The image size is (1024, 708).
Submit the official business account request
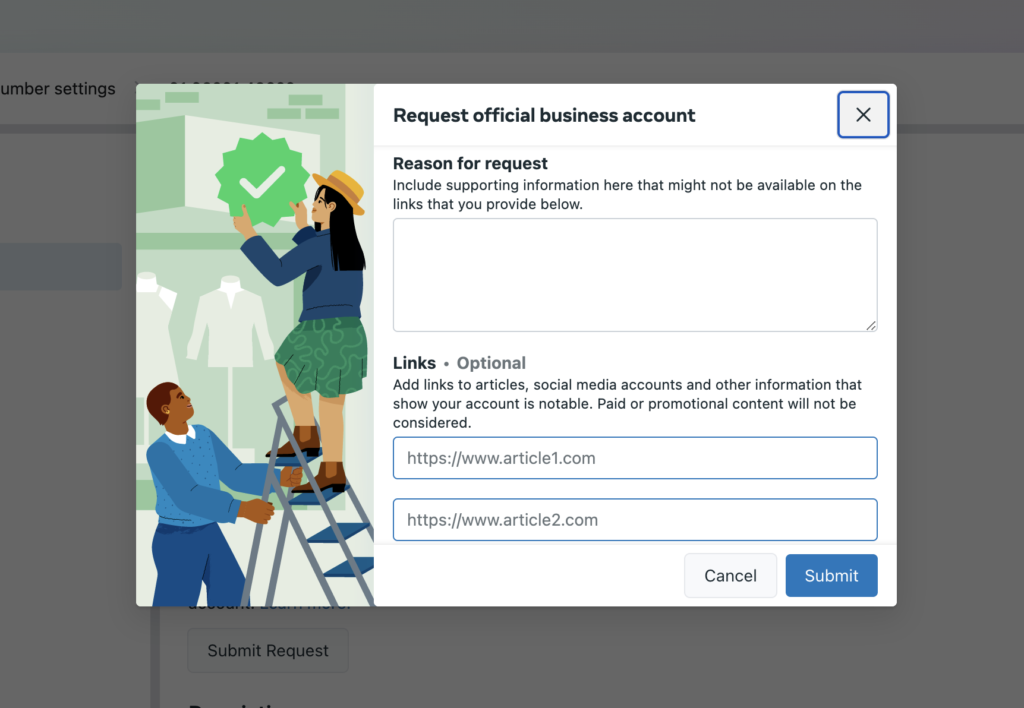tap(831, 575)
